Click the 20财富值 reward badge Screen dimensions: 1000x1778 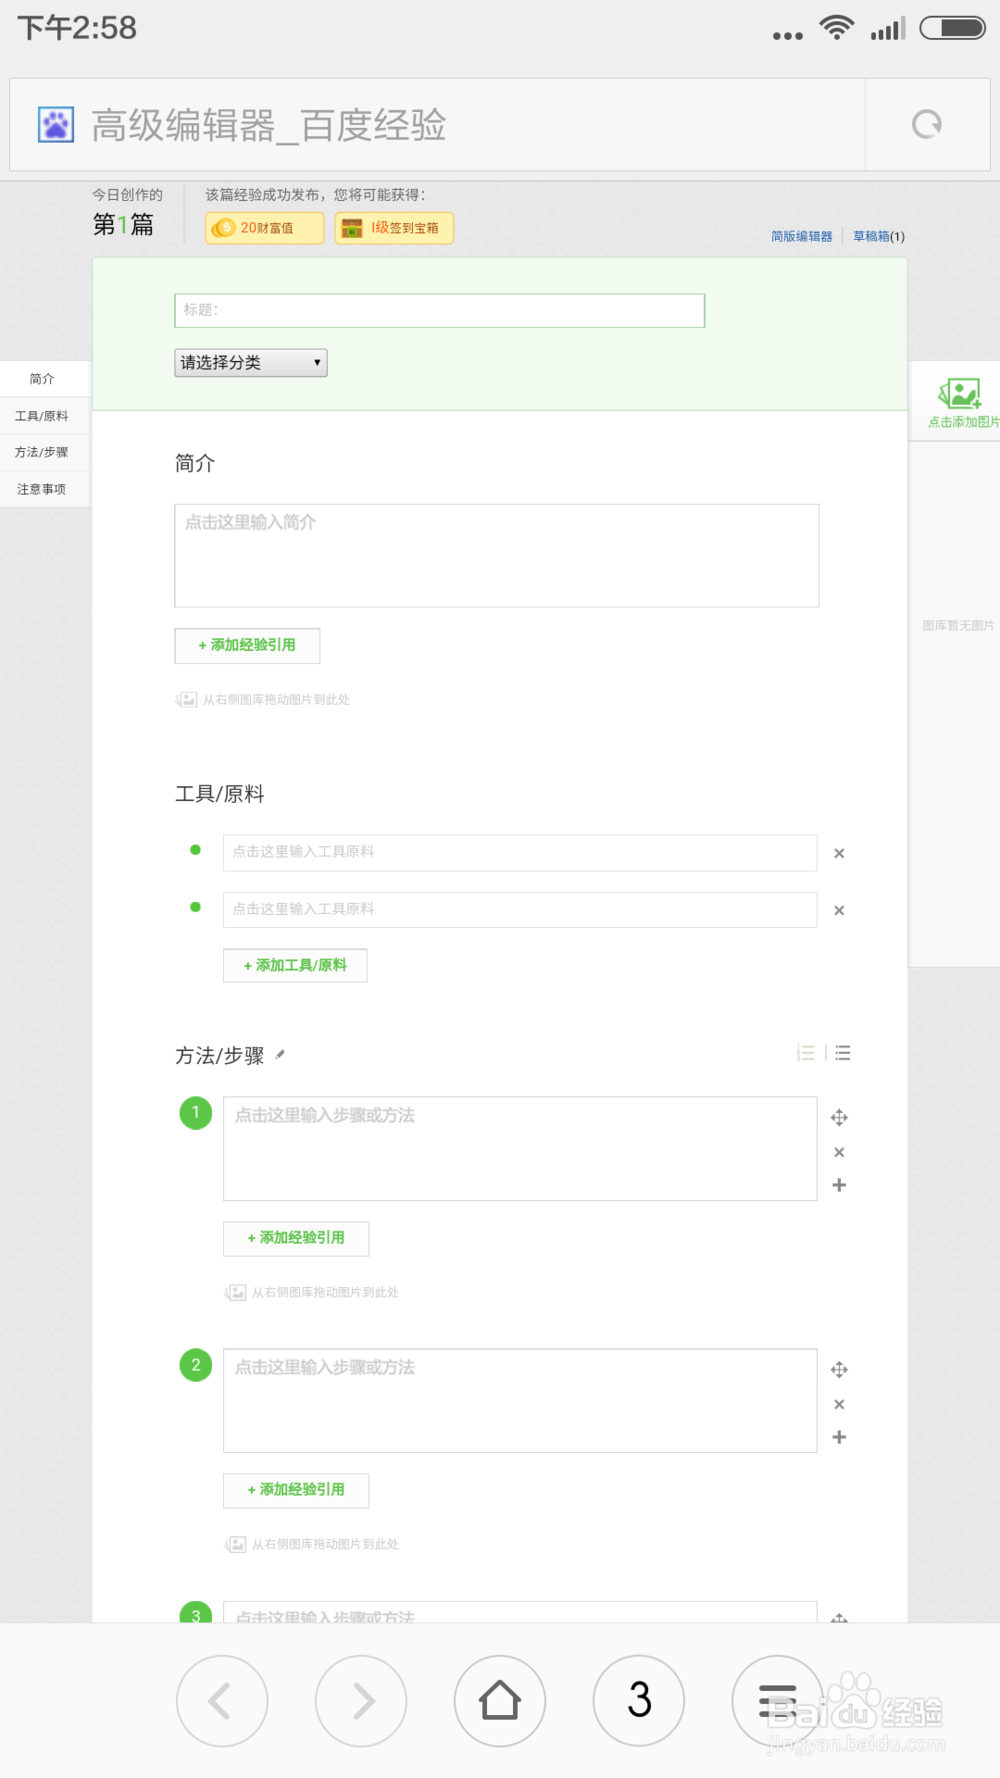point(265,228)
